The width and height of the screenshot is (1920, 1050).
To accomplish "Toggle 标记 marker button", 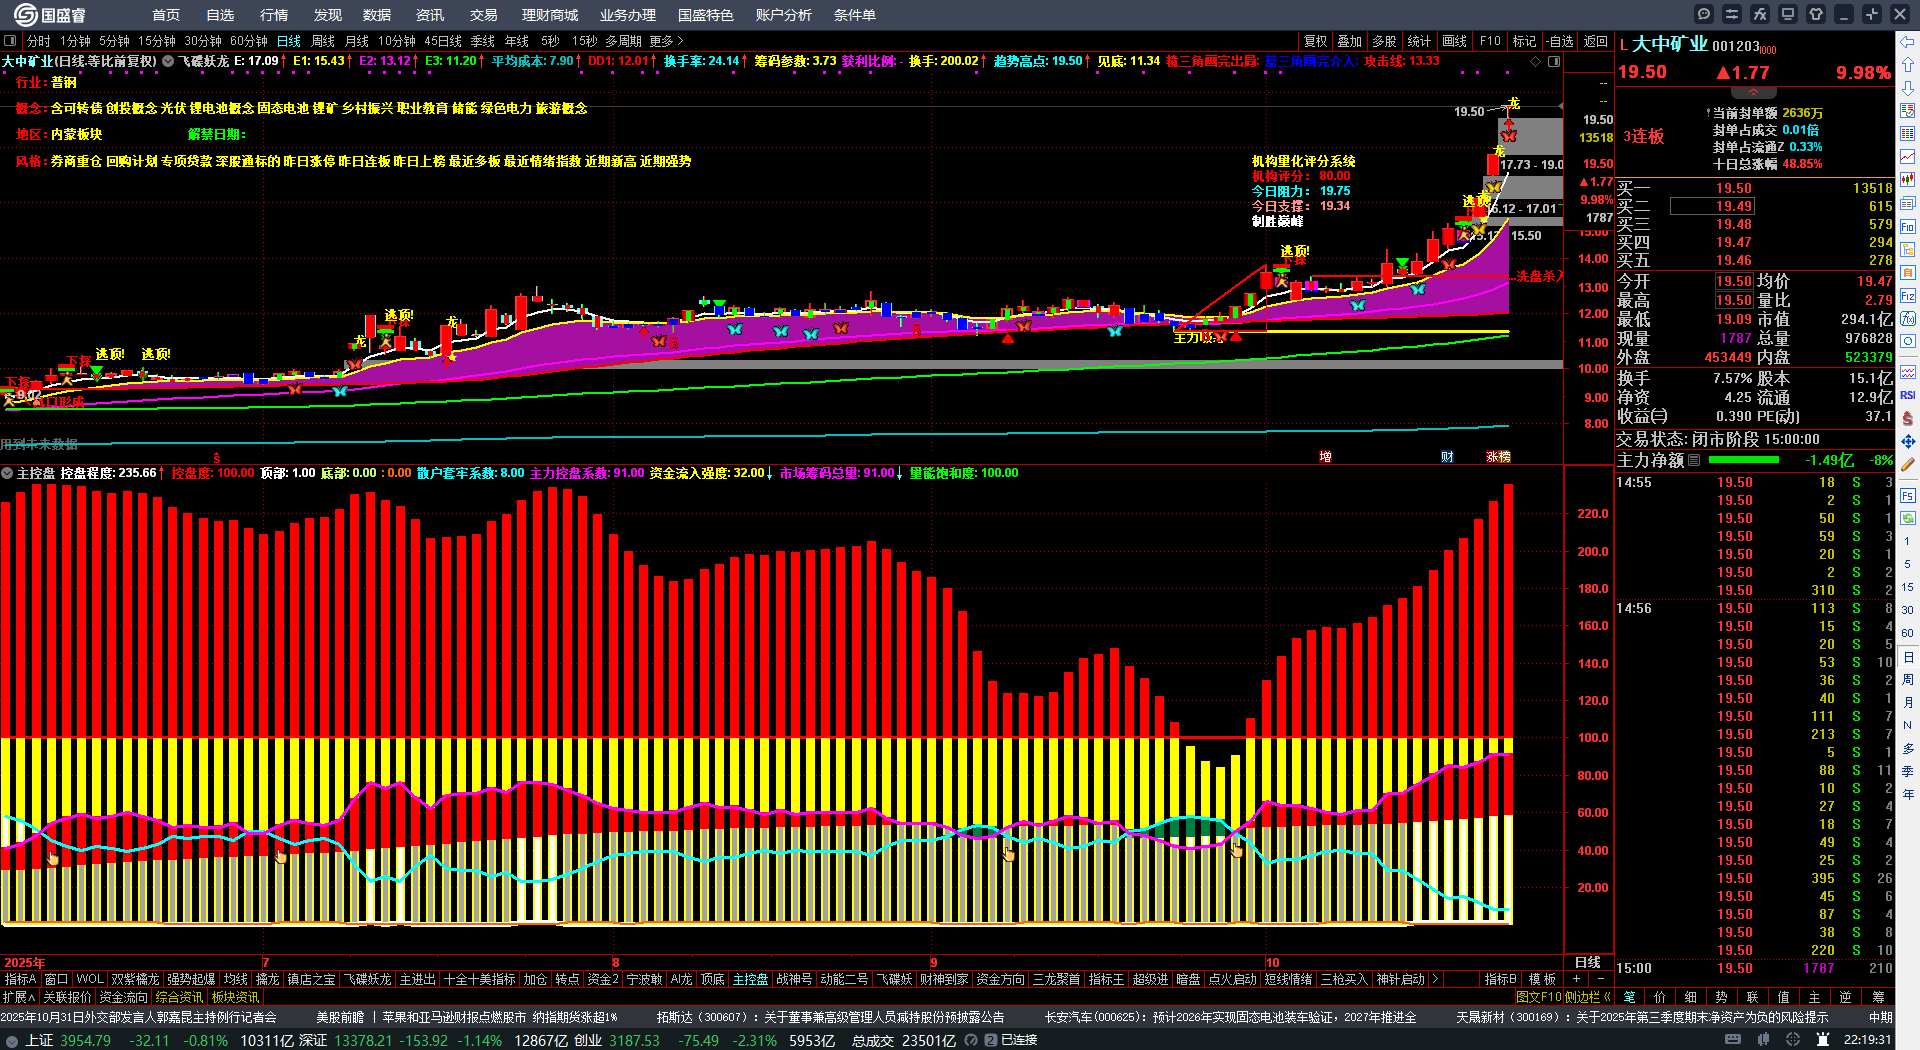I will click(1524, 41).
